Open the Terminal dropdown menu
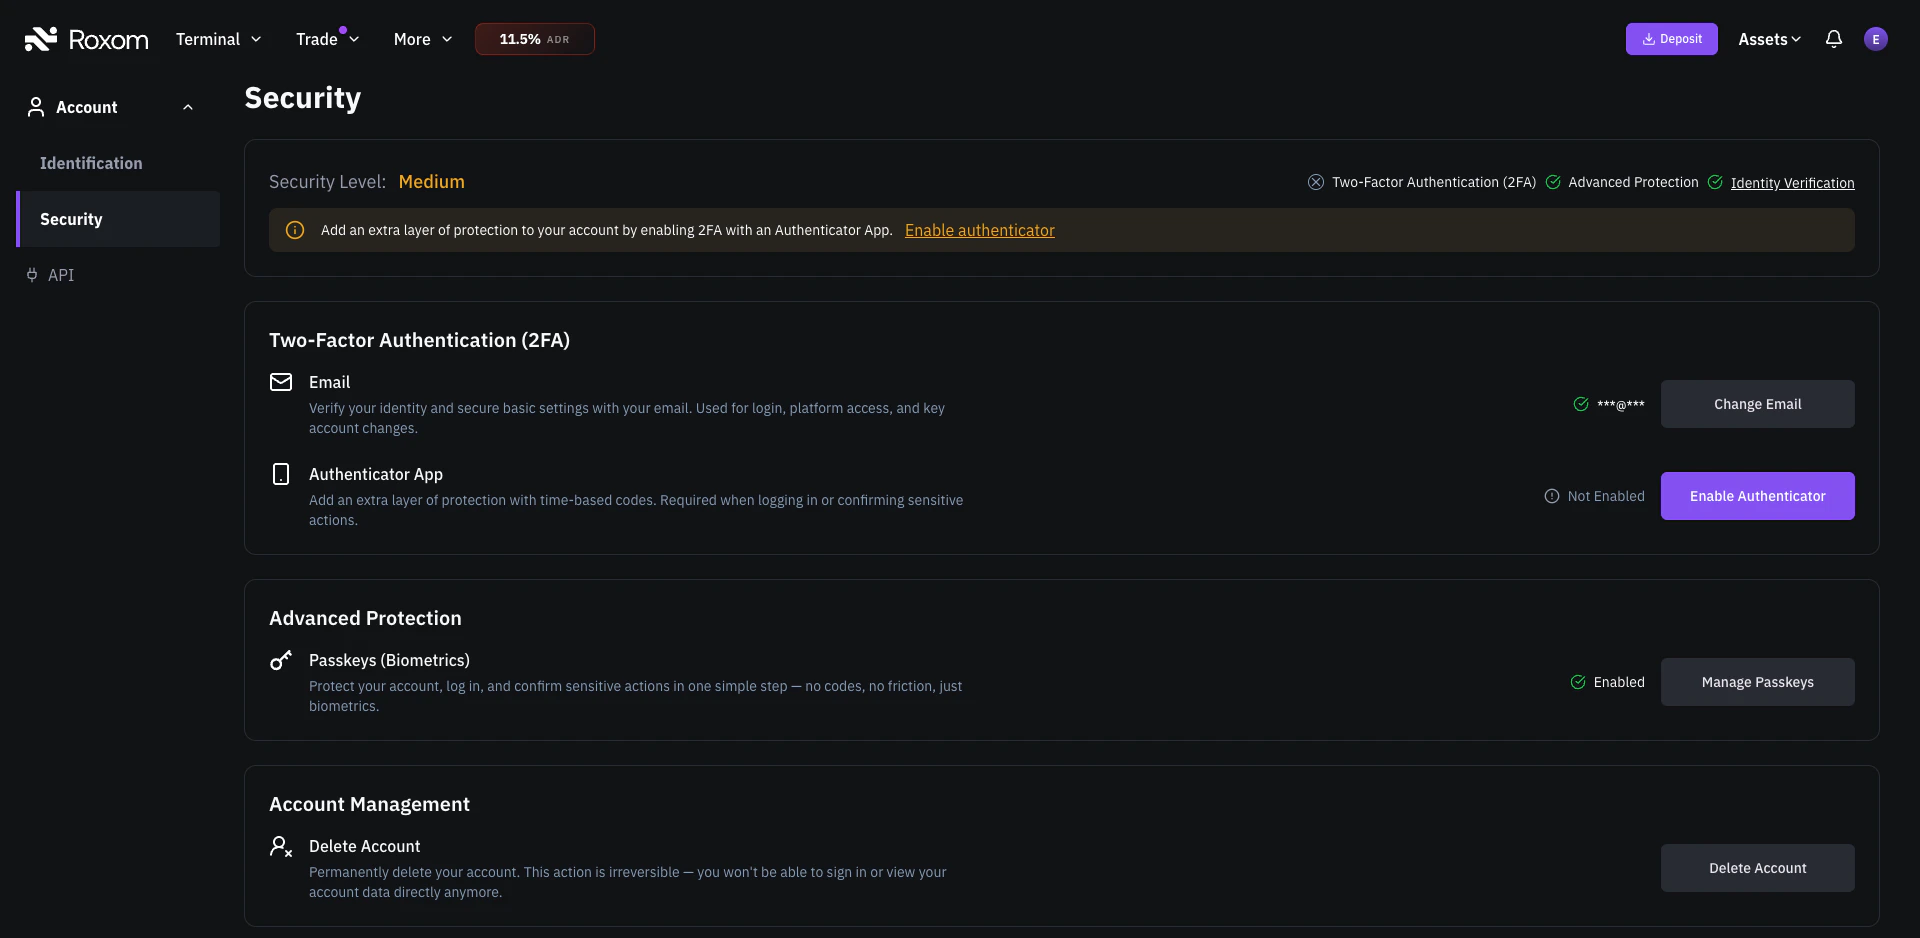1920x938 pixels. point(218,39)
